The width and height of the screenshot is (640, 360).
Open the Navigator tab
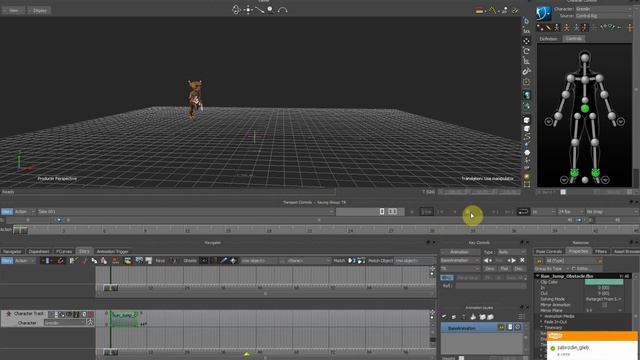pos(12,251)
